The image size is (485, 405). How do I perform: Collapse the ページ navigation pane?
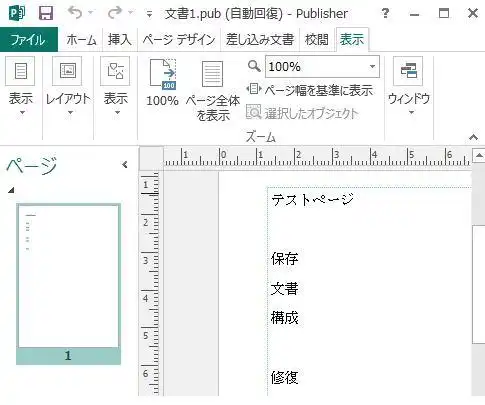125,164
